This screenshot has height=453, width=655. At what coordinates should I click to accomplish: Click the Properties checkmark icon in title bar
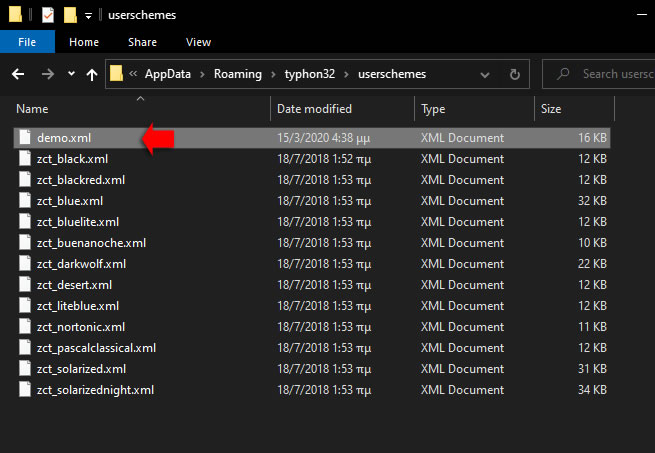(48, 15)
